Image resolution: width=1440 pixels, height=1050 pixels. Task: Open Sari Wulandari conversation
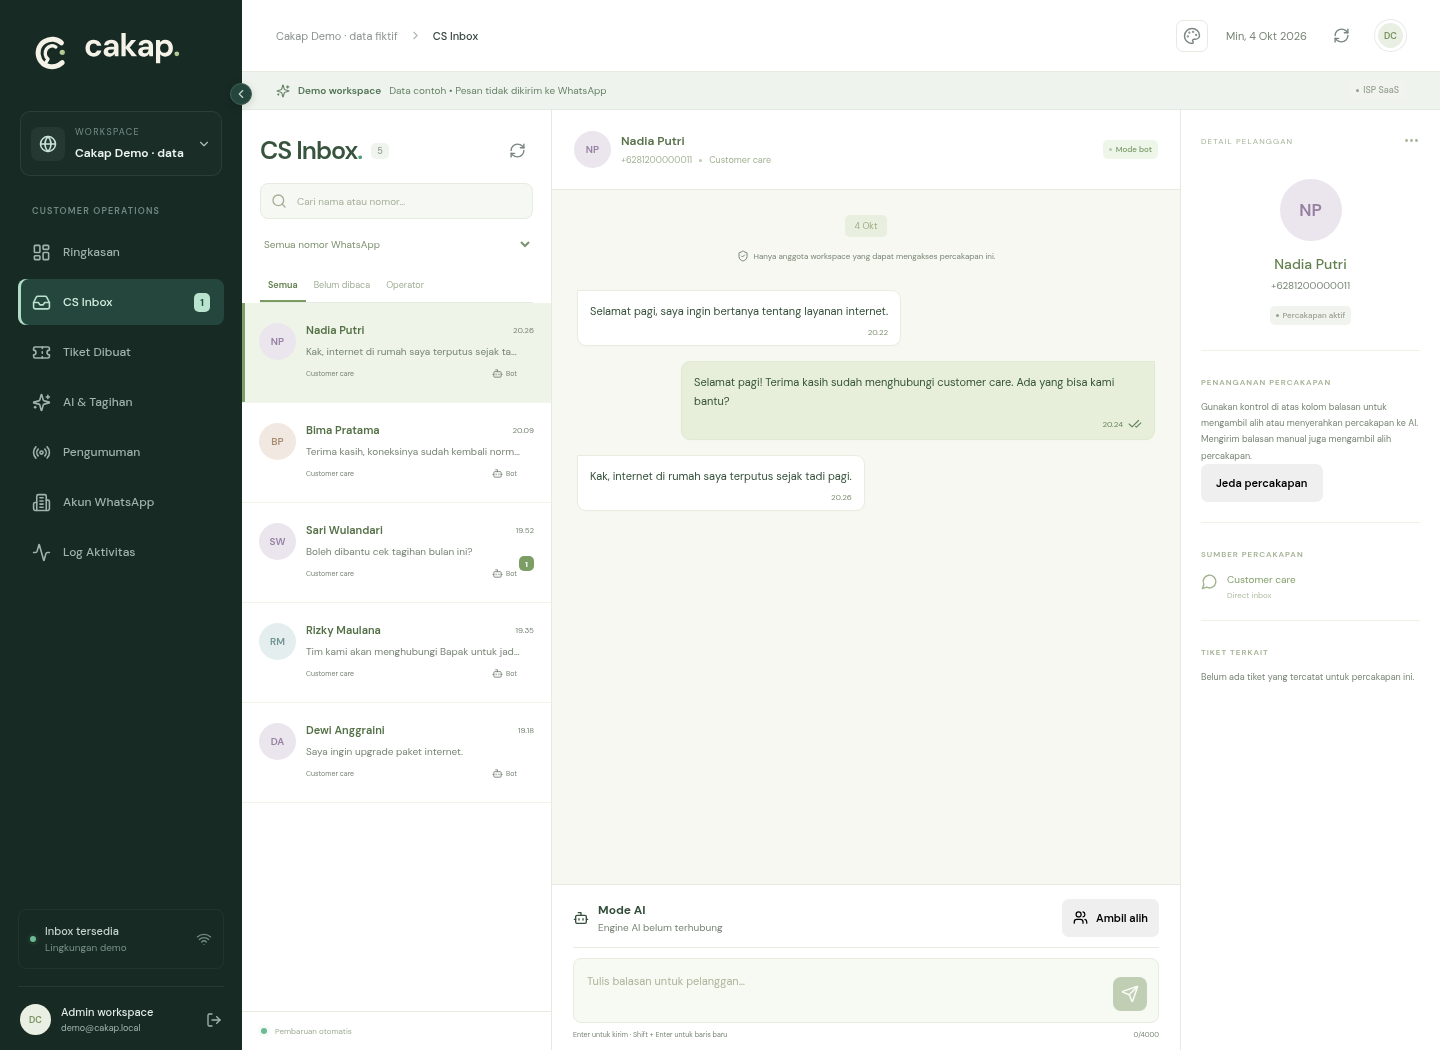click(x=397, y=552)
